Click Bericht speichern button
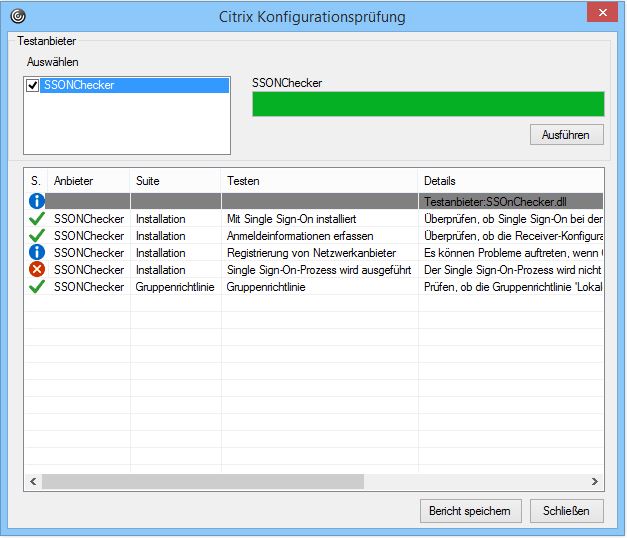This screenshot has width=627, height=538. click(470, 510)
